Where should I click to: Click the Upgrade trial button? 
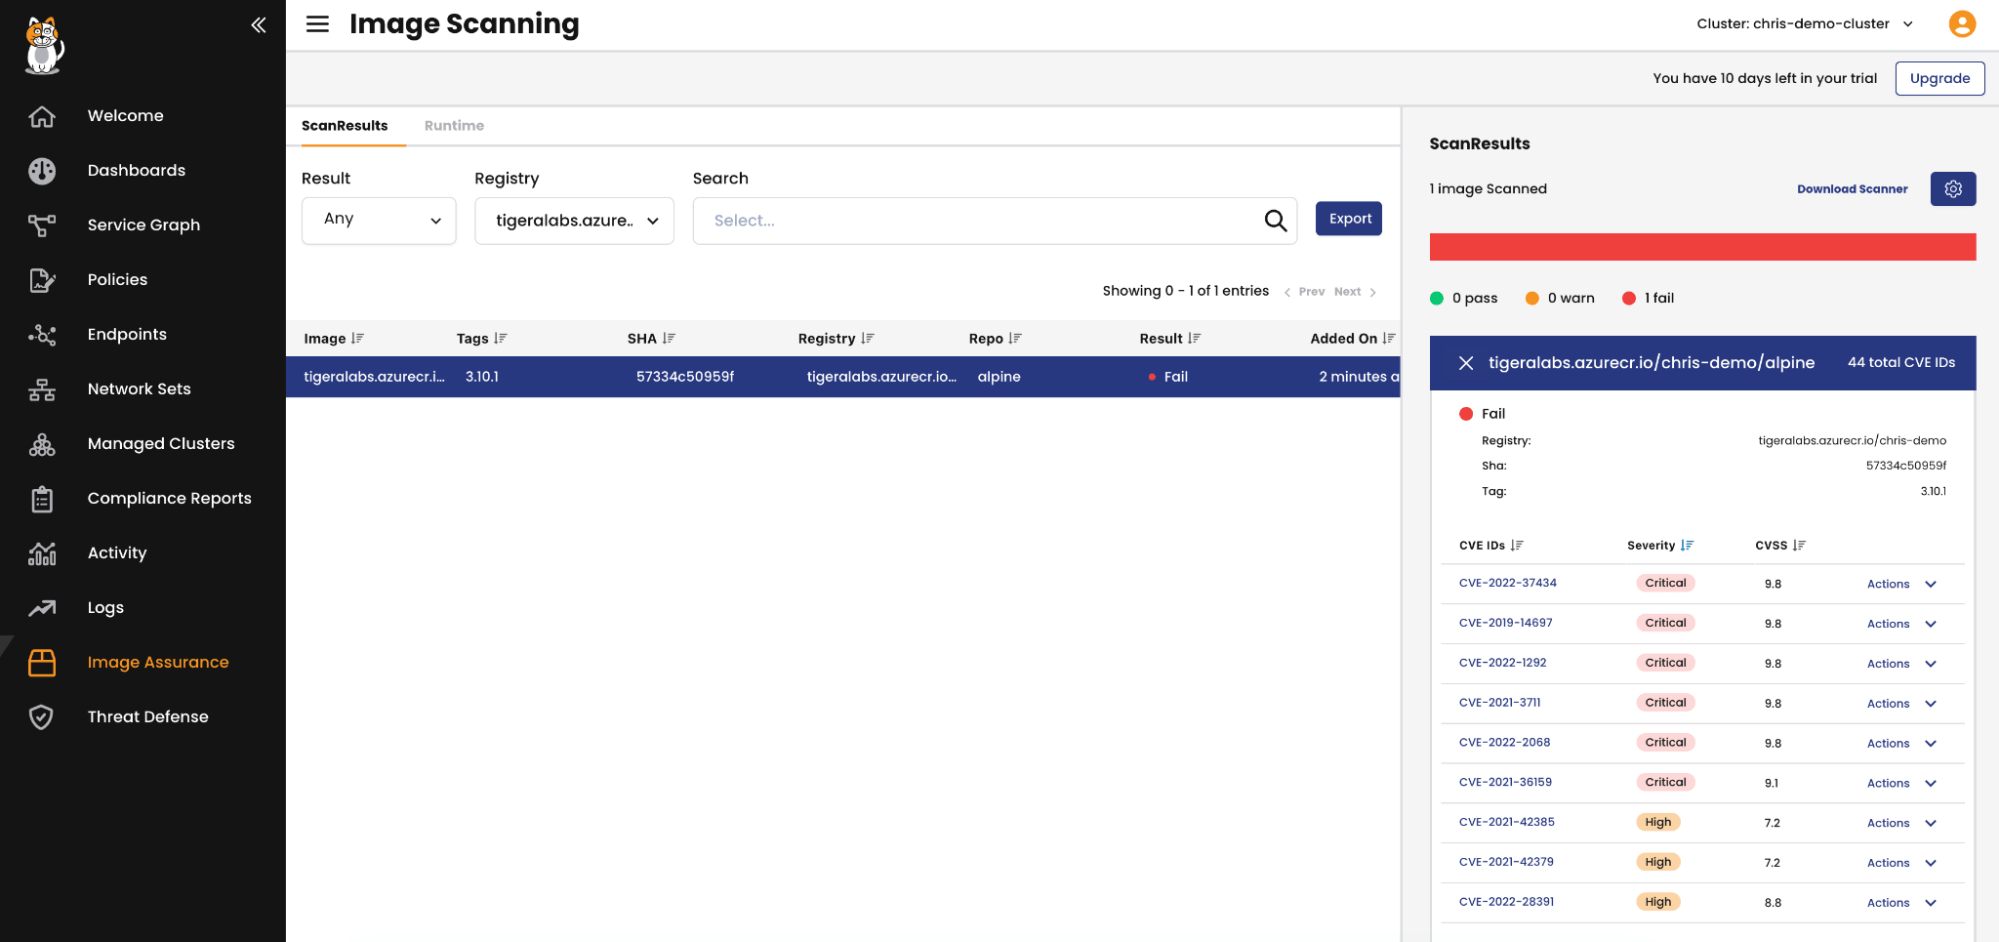pyautogui.click(x=1939, y=79)
